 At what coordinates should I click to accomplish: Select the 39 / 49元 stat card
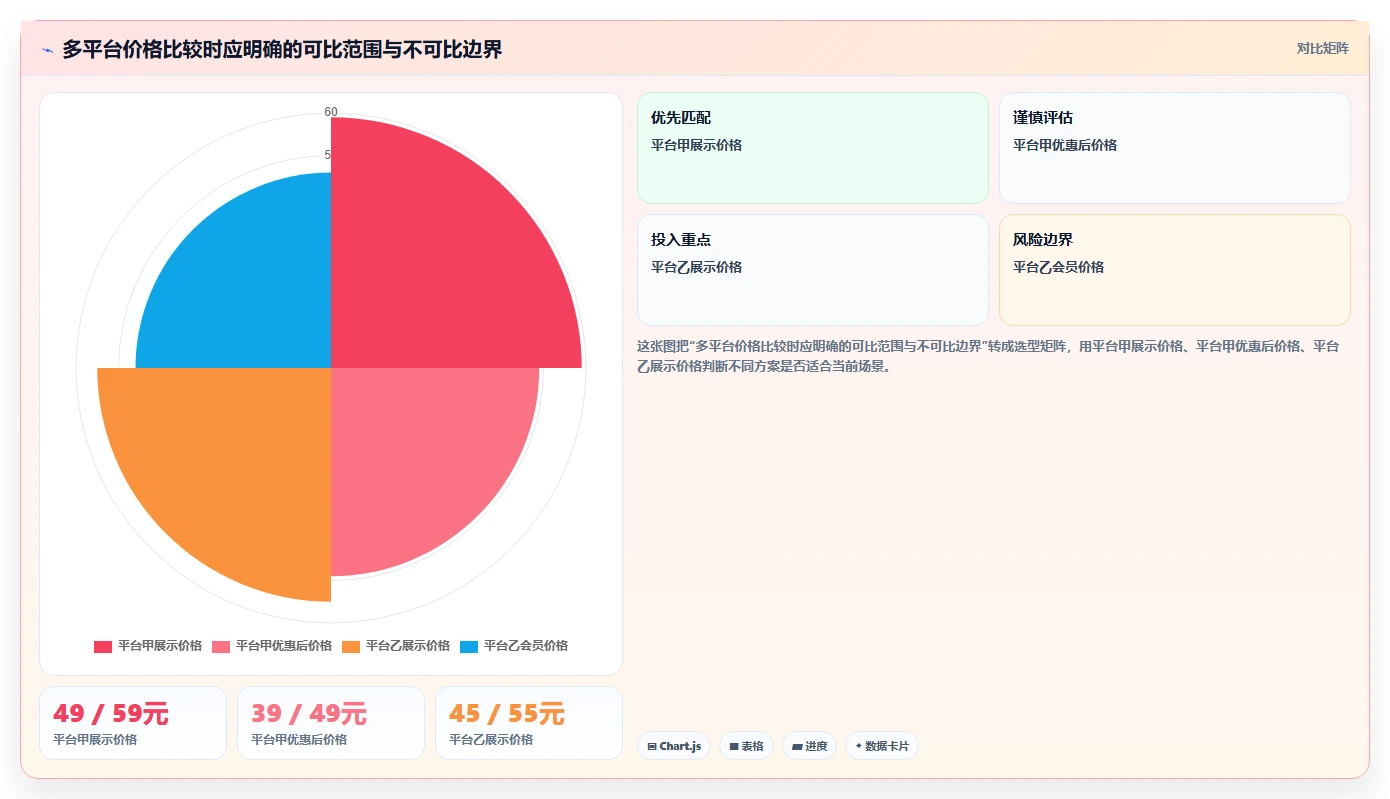pos(331,723)
